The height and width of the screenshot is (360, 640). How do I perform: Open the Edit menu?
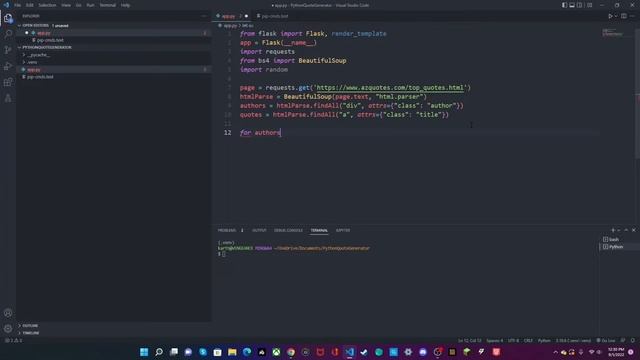(30, 5)
